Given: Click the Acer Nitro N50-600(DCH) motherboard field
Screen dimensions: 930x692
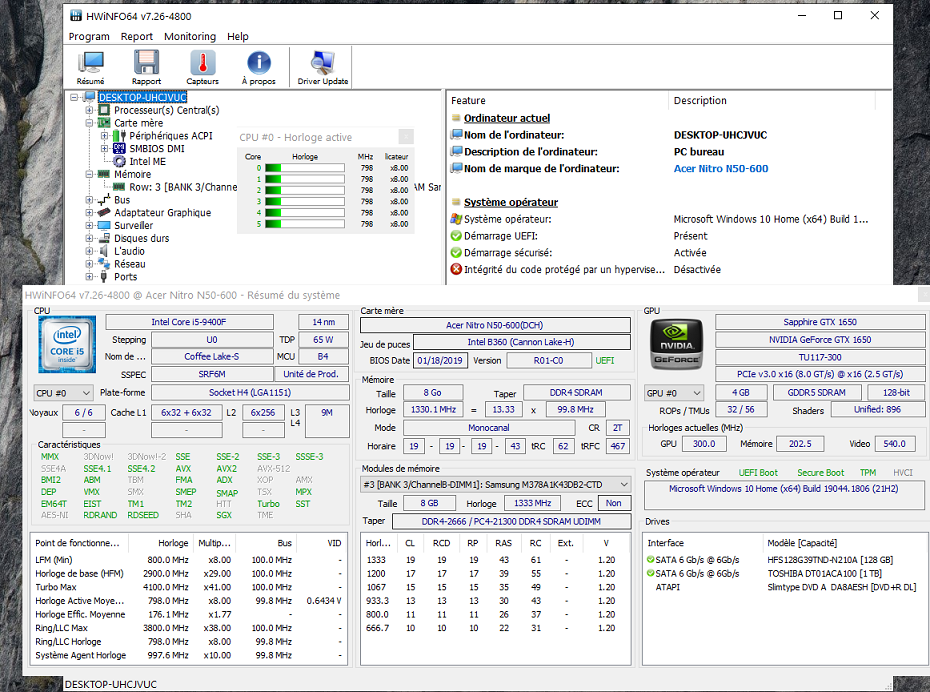Looking at the screenshot, I should (x=495, y=325).
